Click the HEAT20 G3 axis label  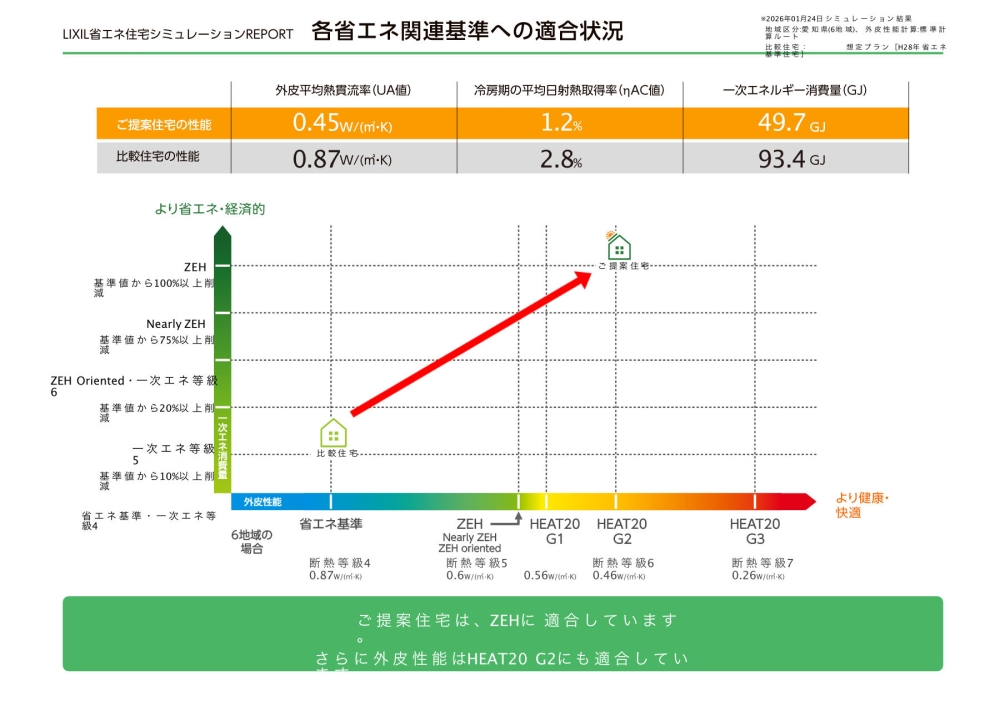pyautogui.click(x=754, y=531)
